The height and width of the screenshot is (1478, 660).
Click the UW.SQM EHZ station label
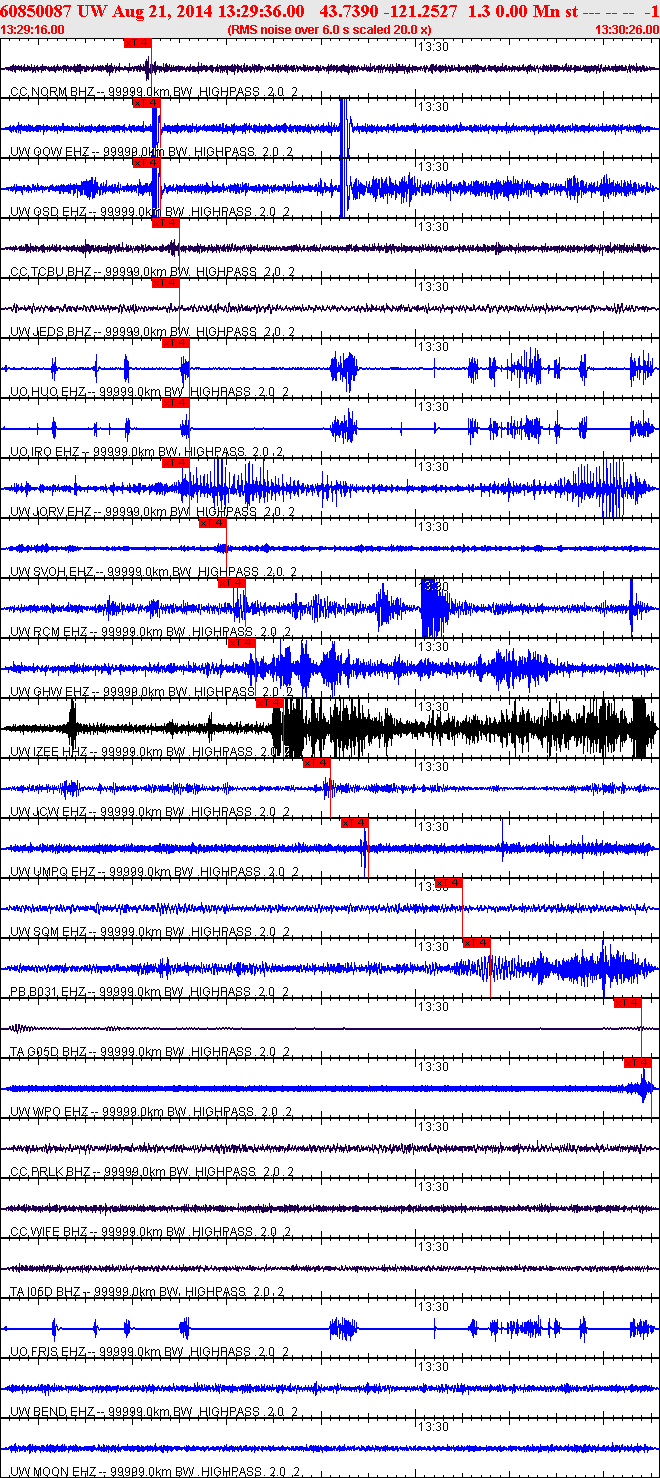(x=49, y=932)
